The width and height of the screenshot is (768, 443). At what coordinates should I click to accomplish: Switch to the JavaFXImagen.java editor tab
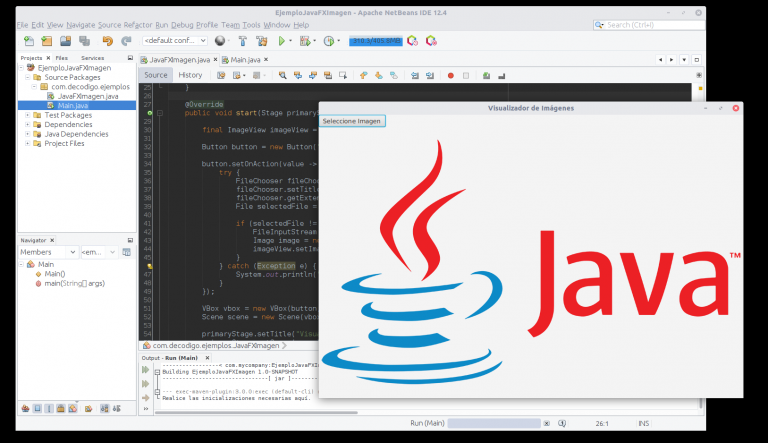179,60
